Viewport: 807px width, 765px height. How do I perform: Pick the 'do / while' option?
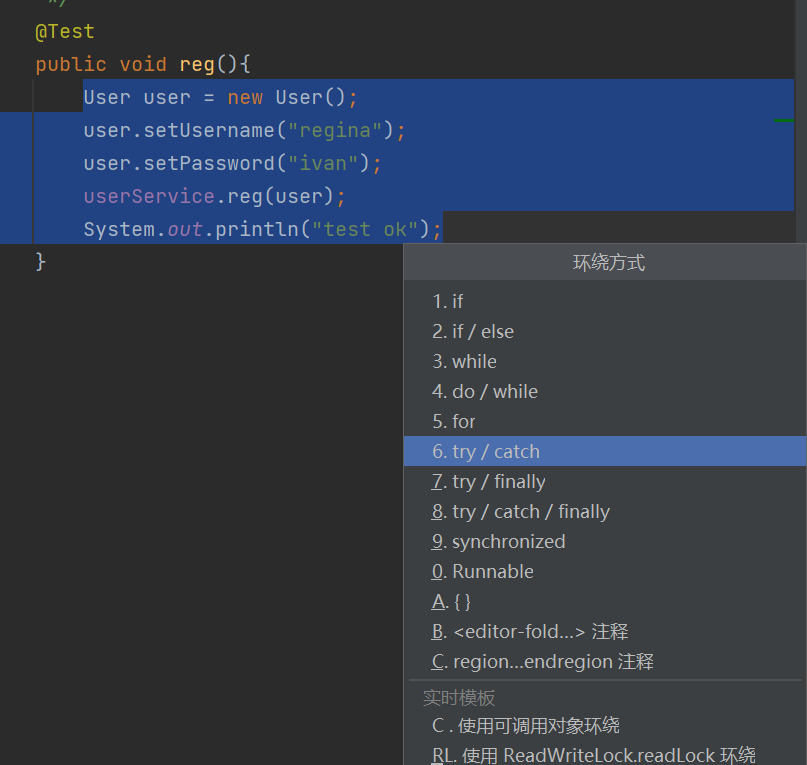pos(485,391)
